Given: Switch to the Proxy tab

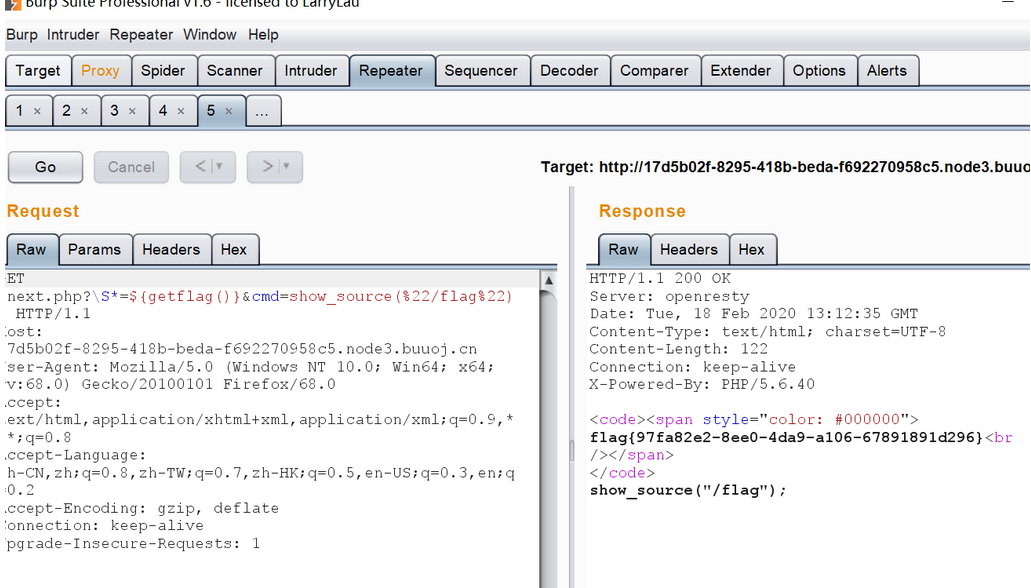Looking at the screenshot, I should point(100,71).
